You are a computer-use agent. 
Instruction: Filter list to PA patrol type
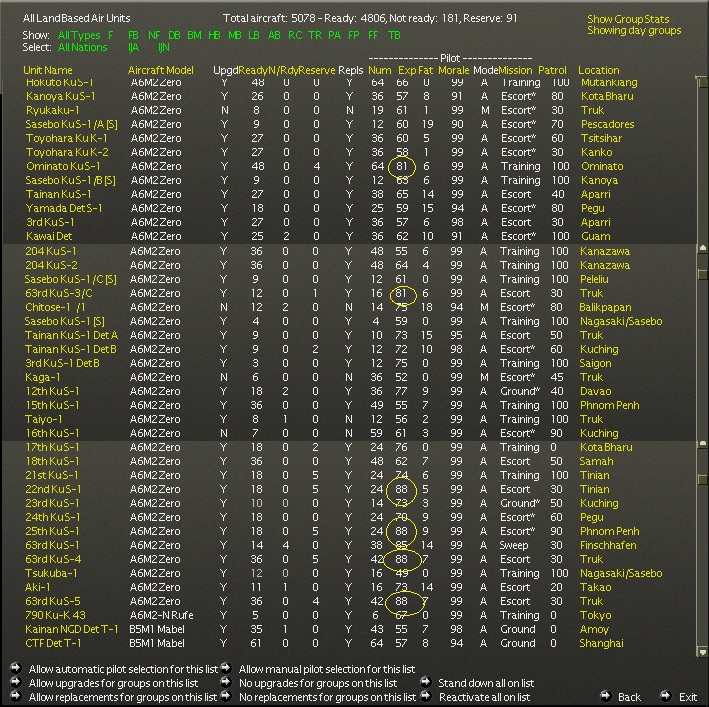[x=335, y=35]
